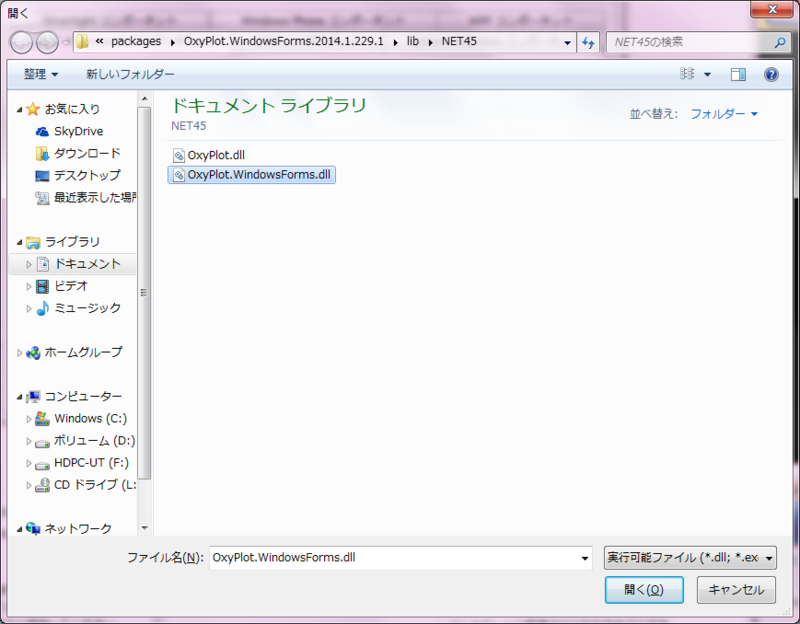
Task: Open address bar history dropdown
Action: click(567, 42)
